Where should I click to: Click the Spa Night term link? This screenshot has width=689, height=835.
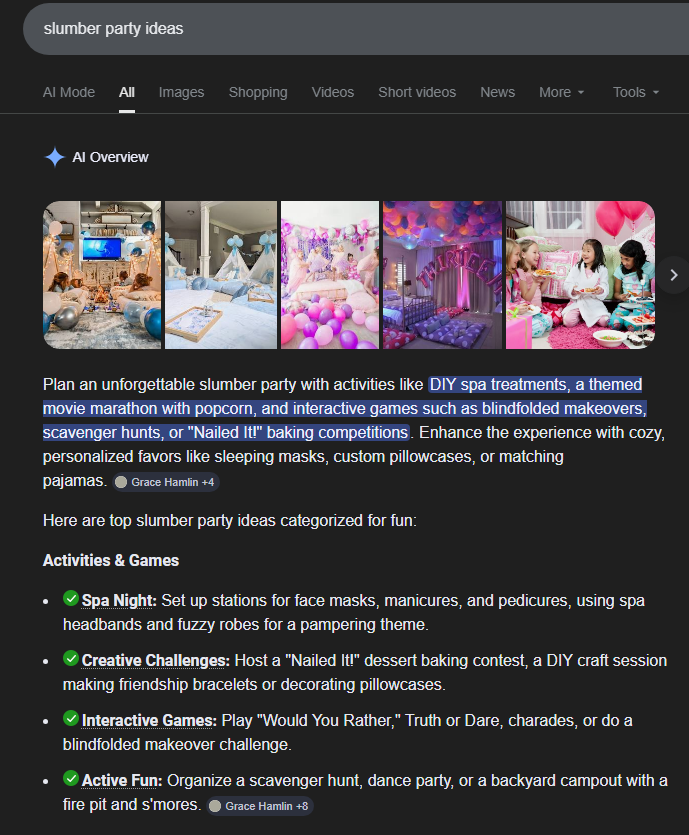point(119,600)
